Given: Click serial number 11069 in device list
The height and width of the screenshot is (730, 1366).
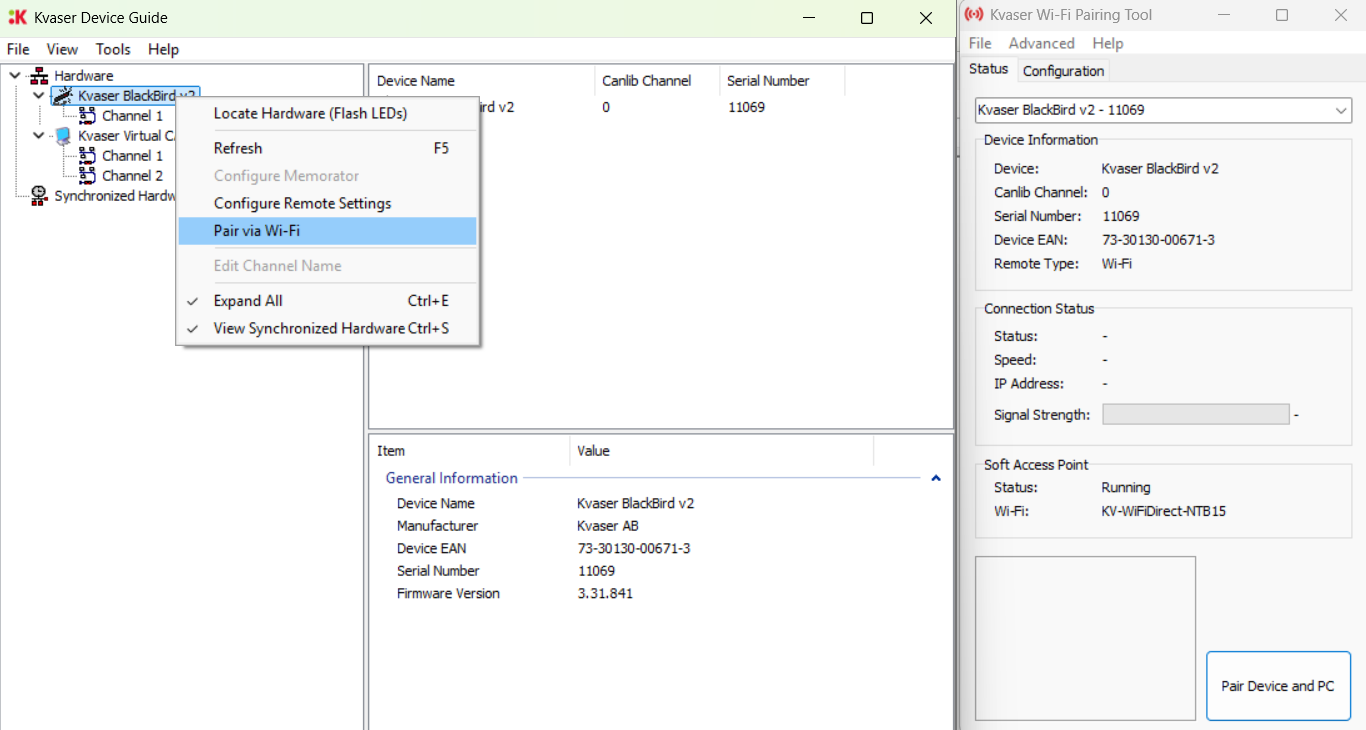Looking at the screenshot, I should [746, 107].
